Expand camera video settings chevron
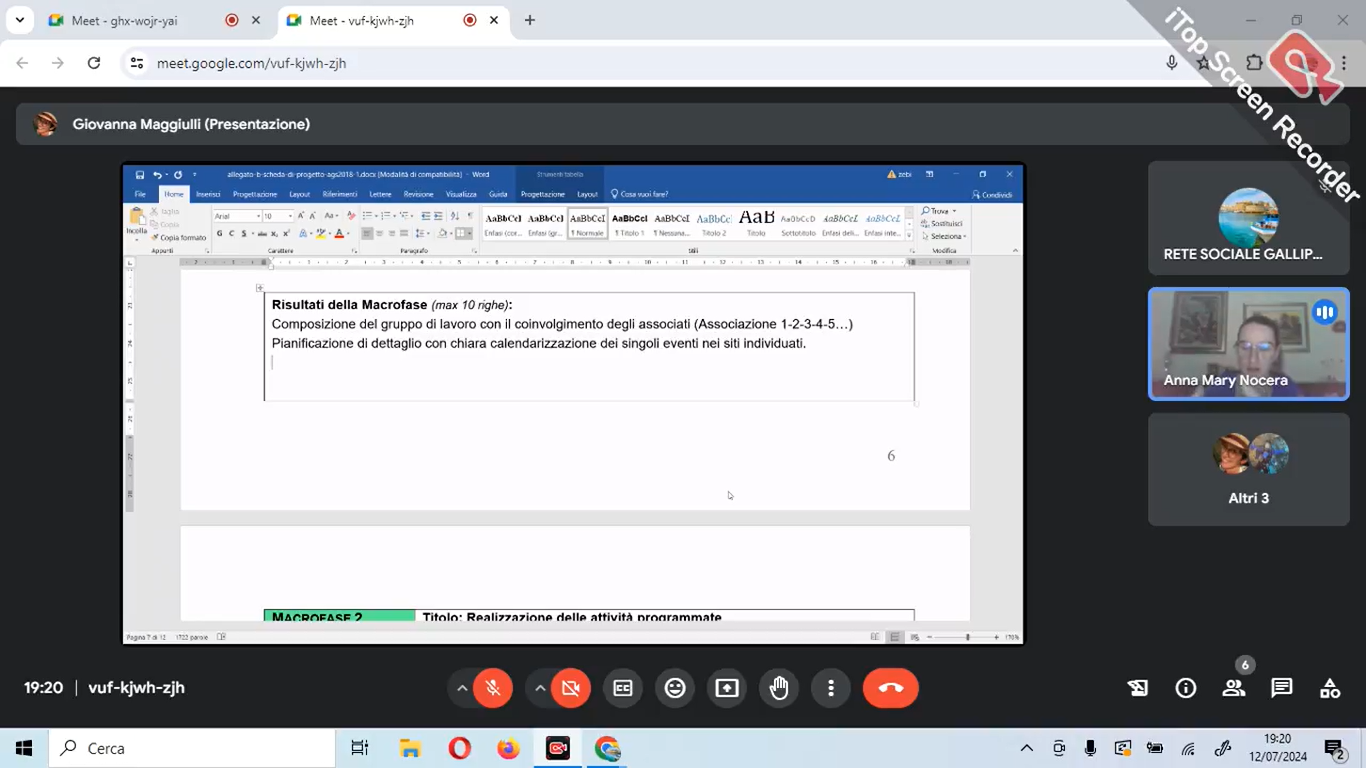The image size is (1366, 768). click(540, 688)
